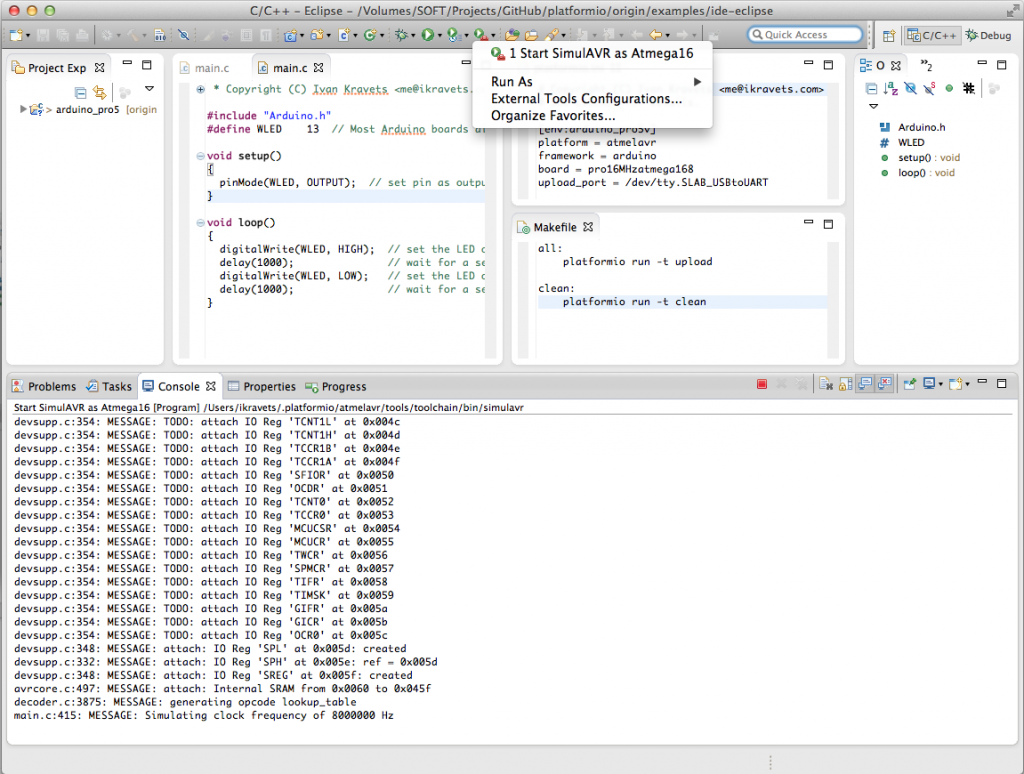Click the New Class icon
This screenshot has height=774, width=1024.
pos(370,35)
